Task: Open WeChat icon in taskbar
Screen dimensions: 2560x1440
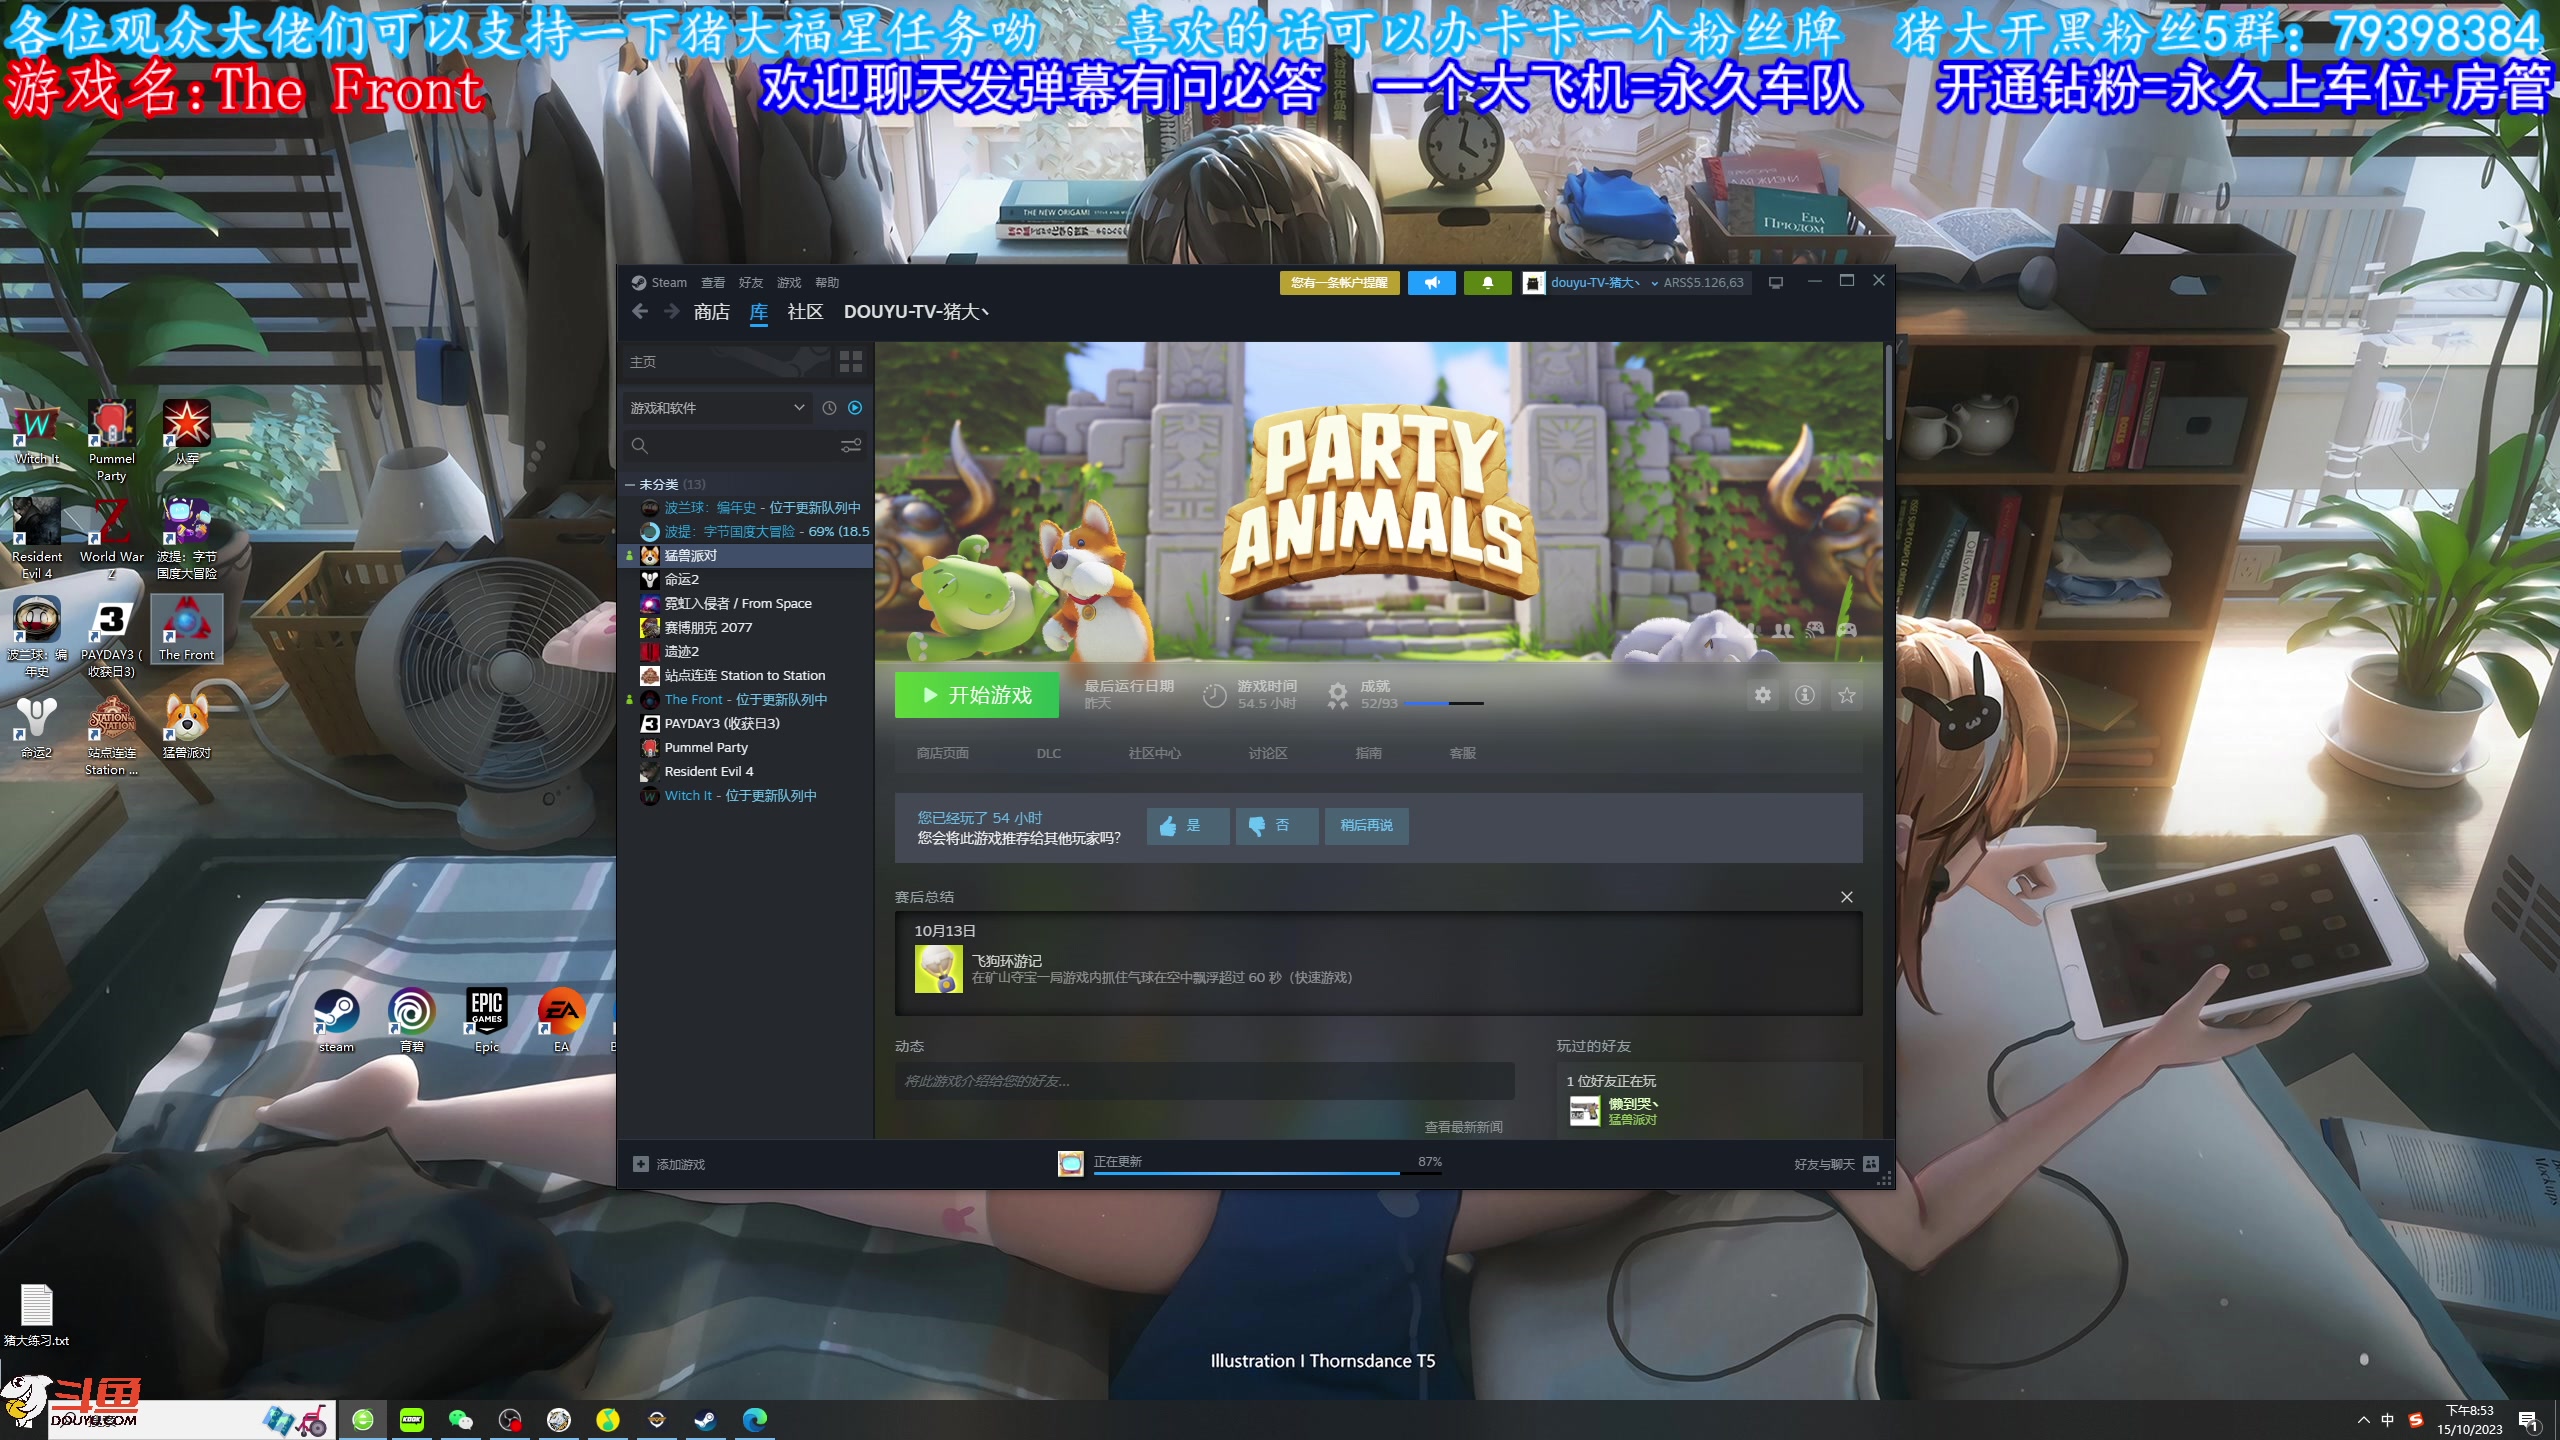Action: pyautogui.click(x=461, y=1420)
